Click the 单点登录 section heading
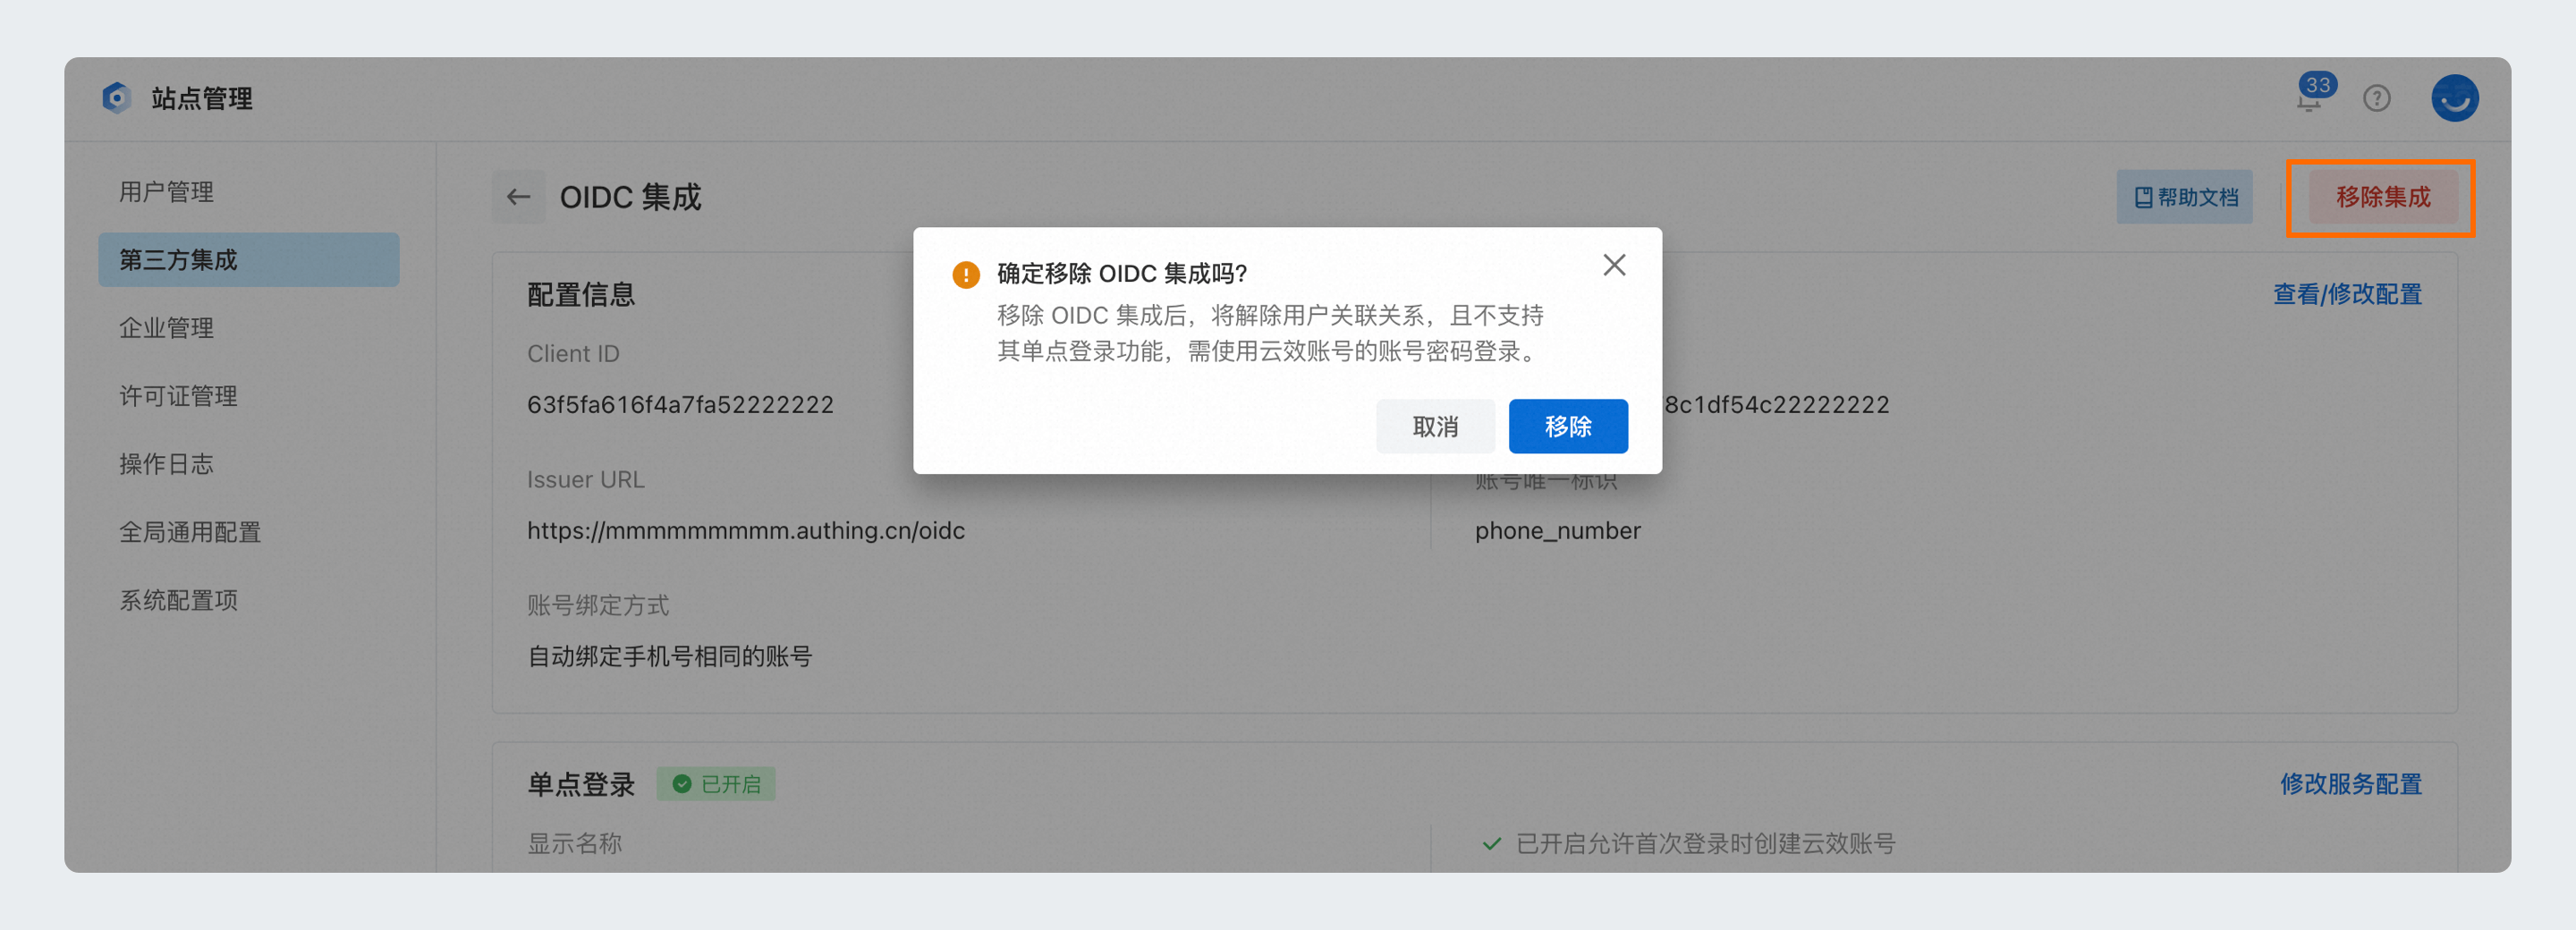This screenshot has height=930, width=2576. tap(581, 785)
